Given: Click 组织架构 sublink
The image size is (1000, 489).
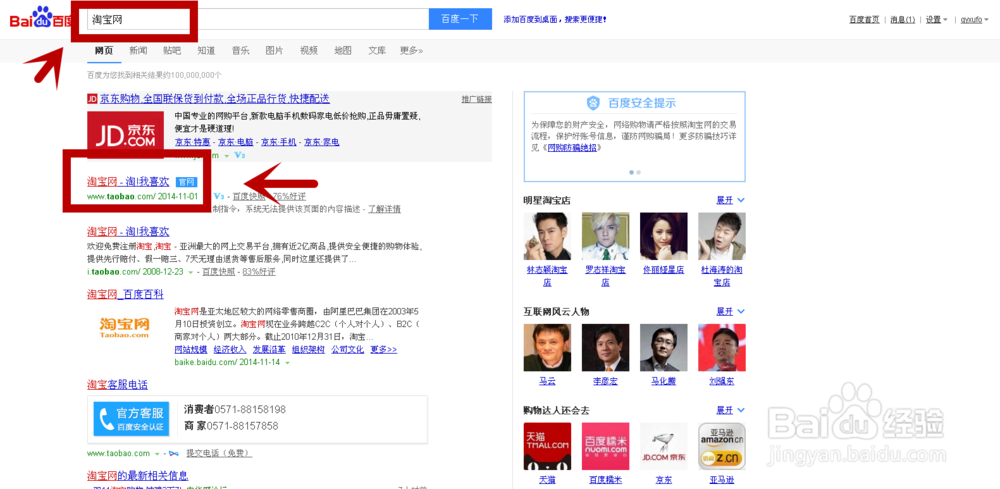Looking at the screenshot, I should (308, 349).
